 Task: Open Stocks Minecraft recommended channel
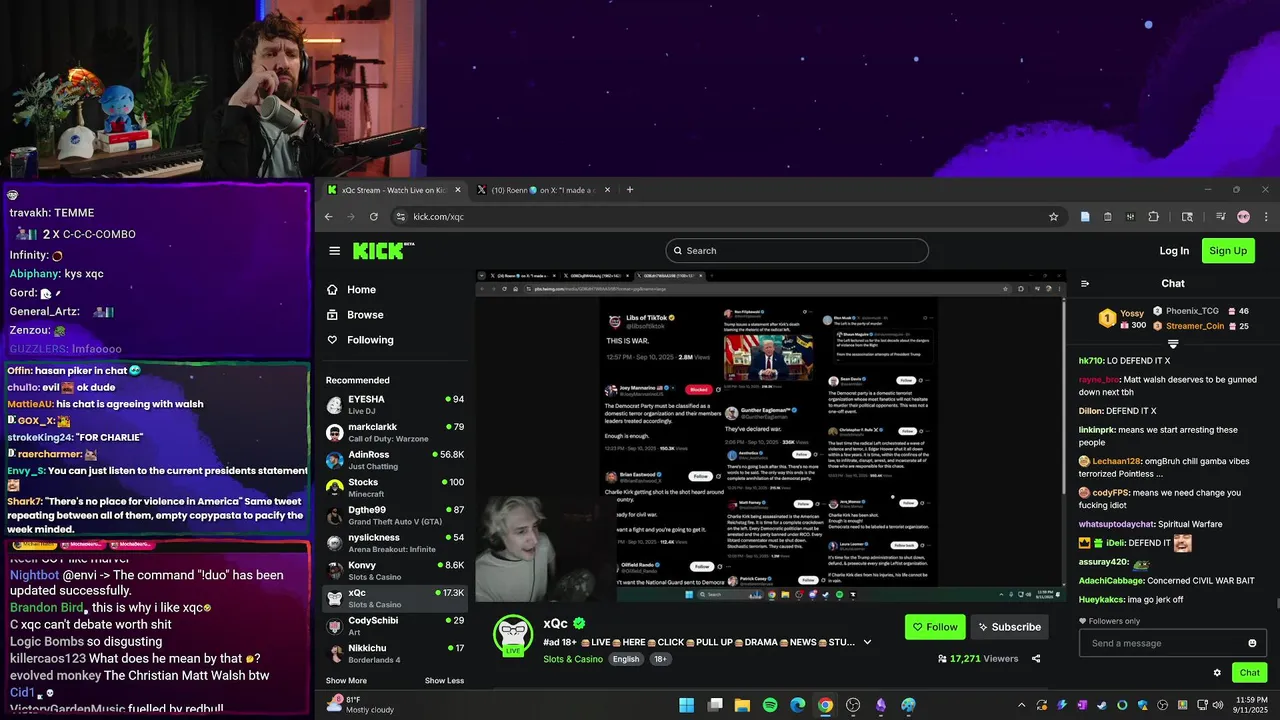click(395, 488)
